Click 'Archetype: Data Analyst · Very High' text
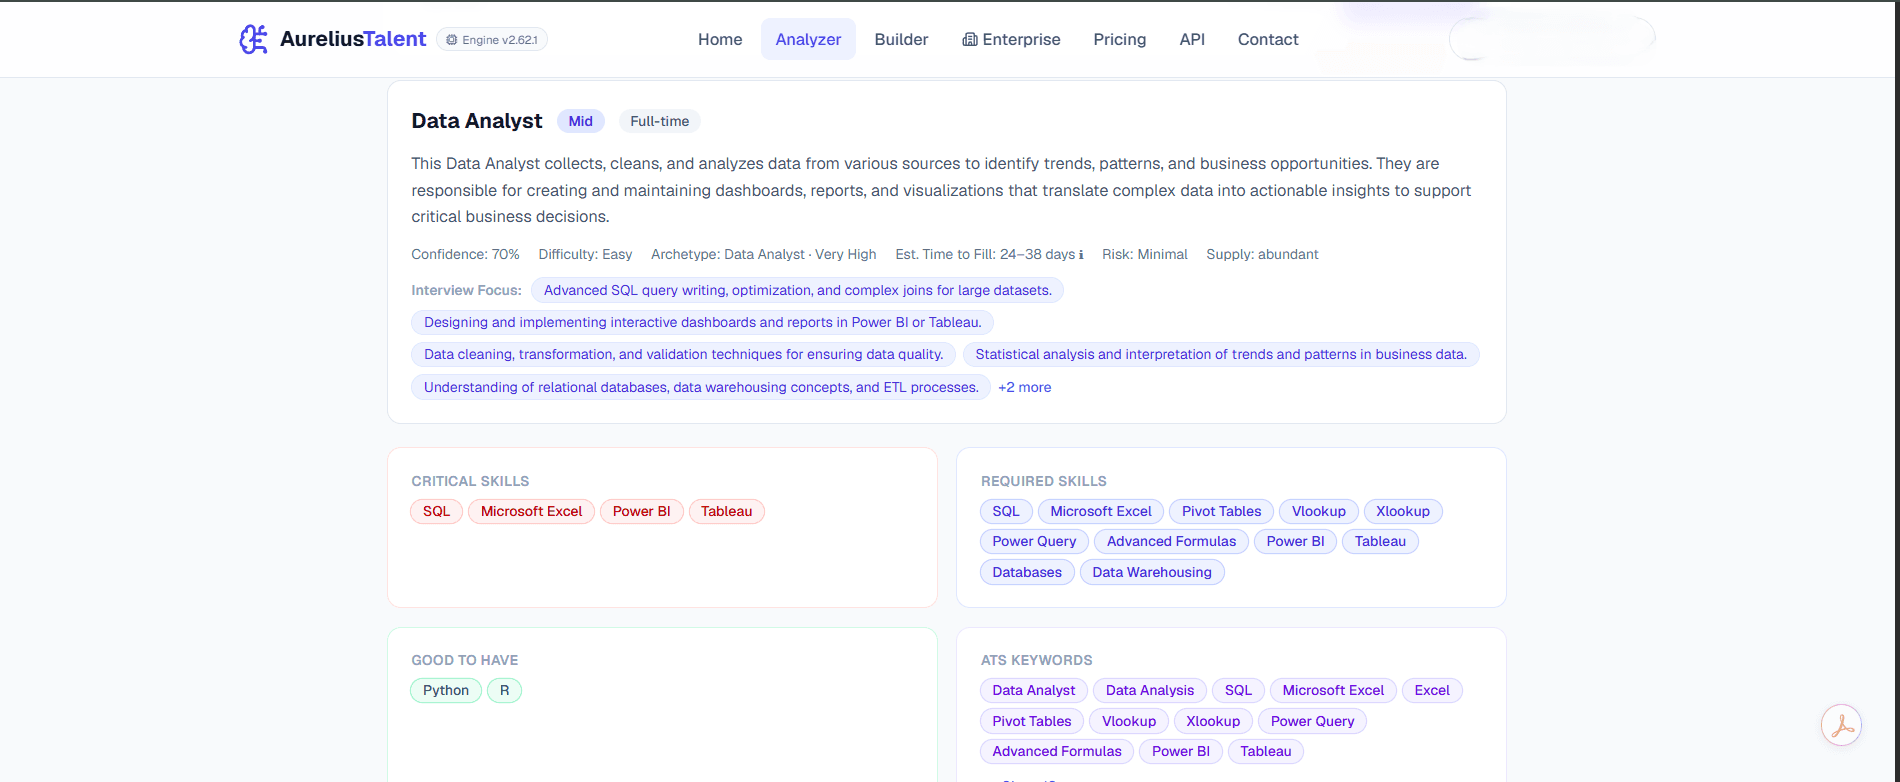Image resolution: width=1900 pixels, height=782 pixels. click(763, 254)
